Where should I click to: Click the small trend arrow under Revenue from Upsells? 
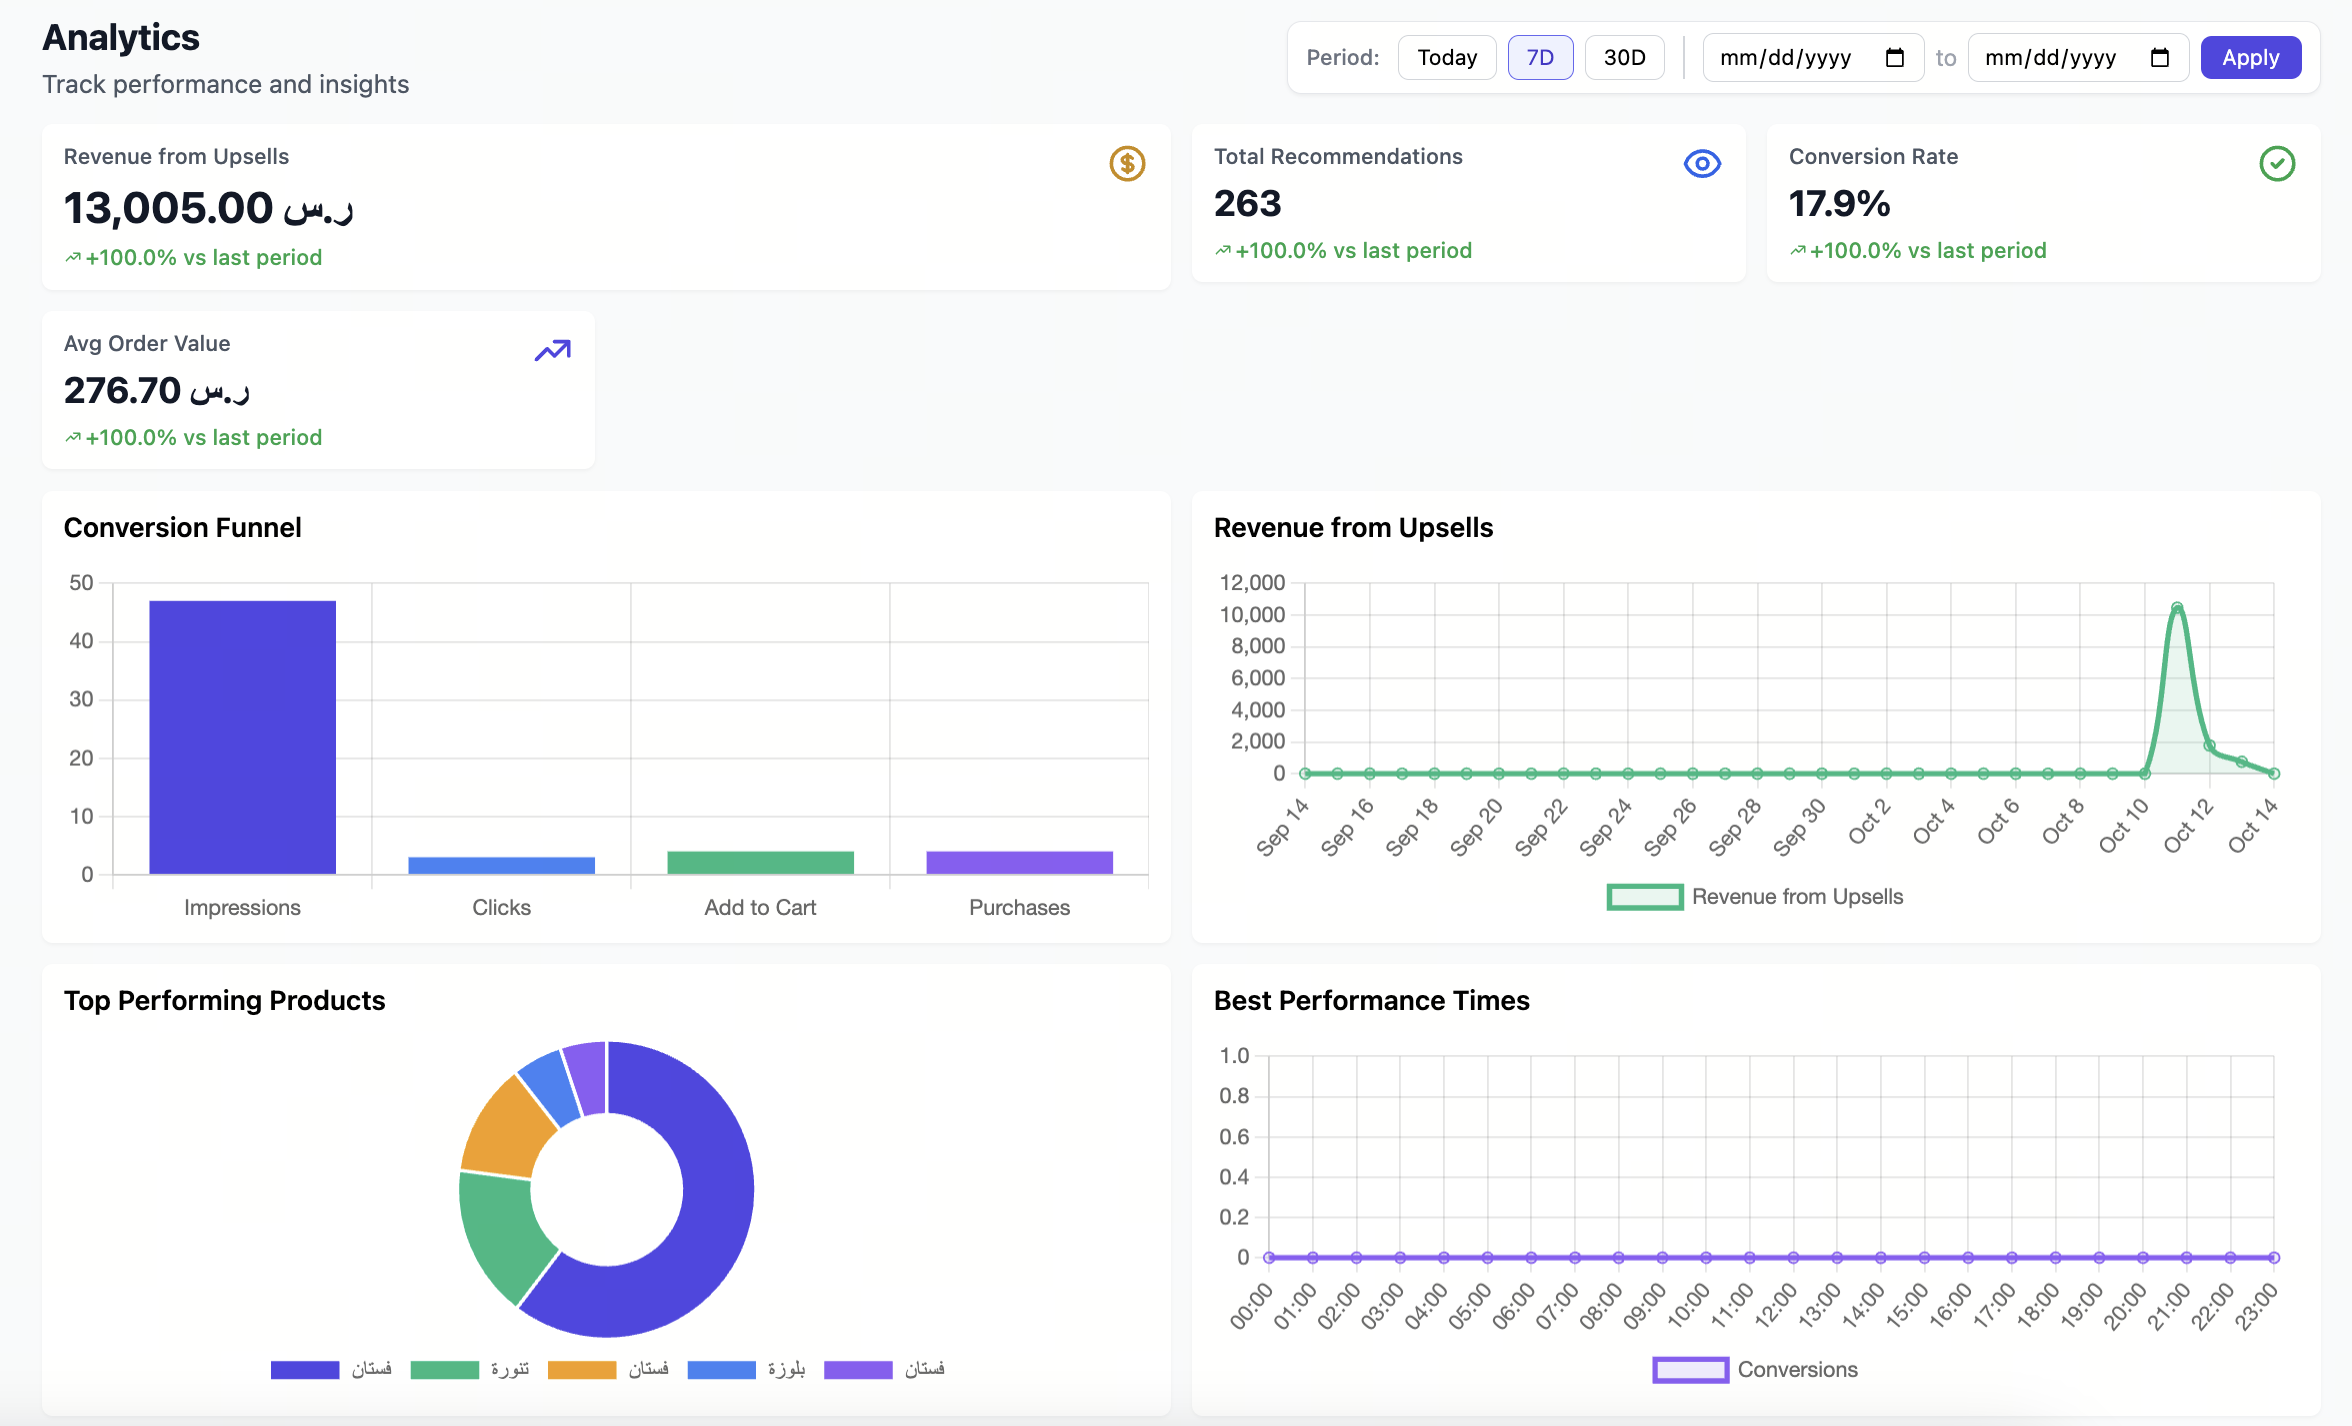click(x=73, y=258)
